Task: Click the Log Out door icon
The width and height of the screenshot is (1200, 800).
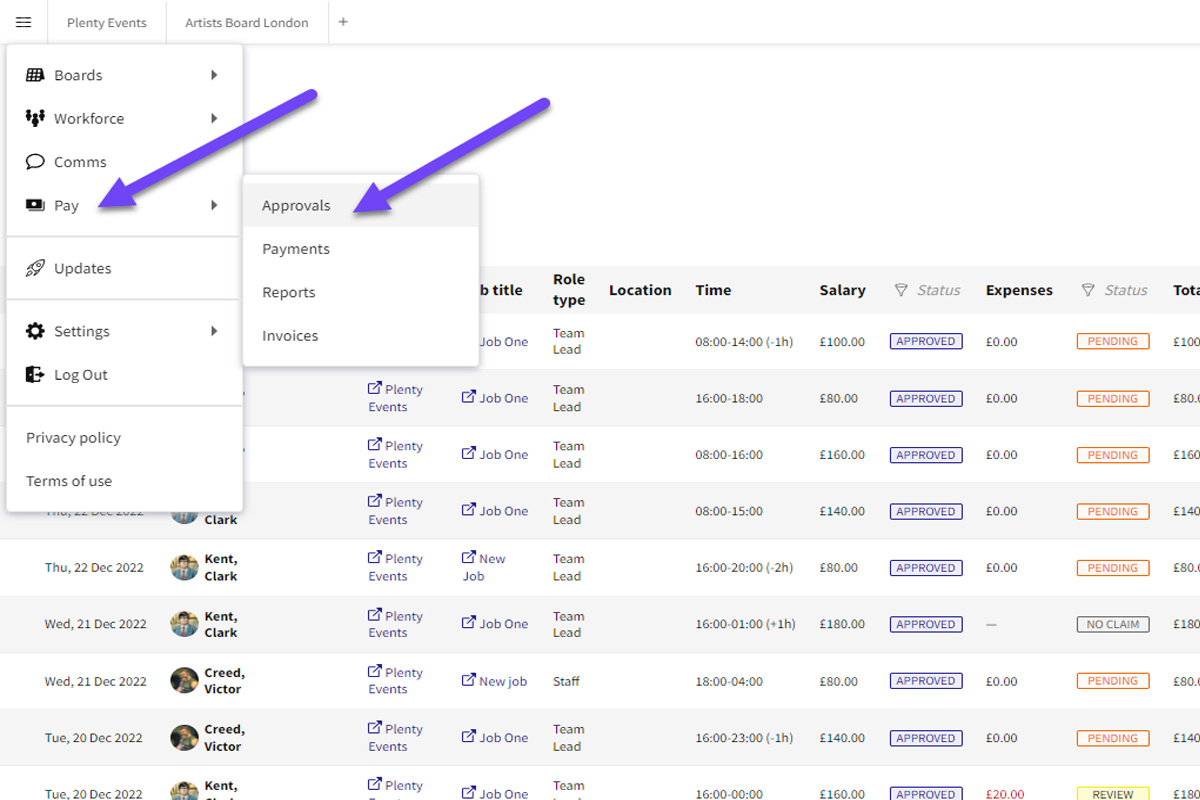Action: (x=36, y=374)
